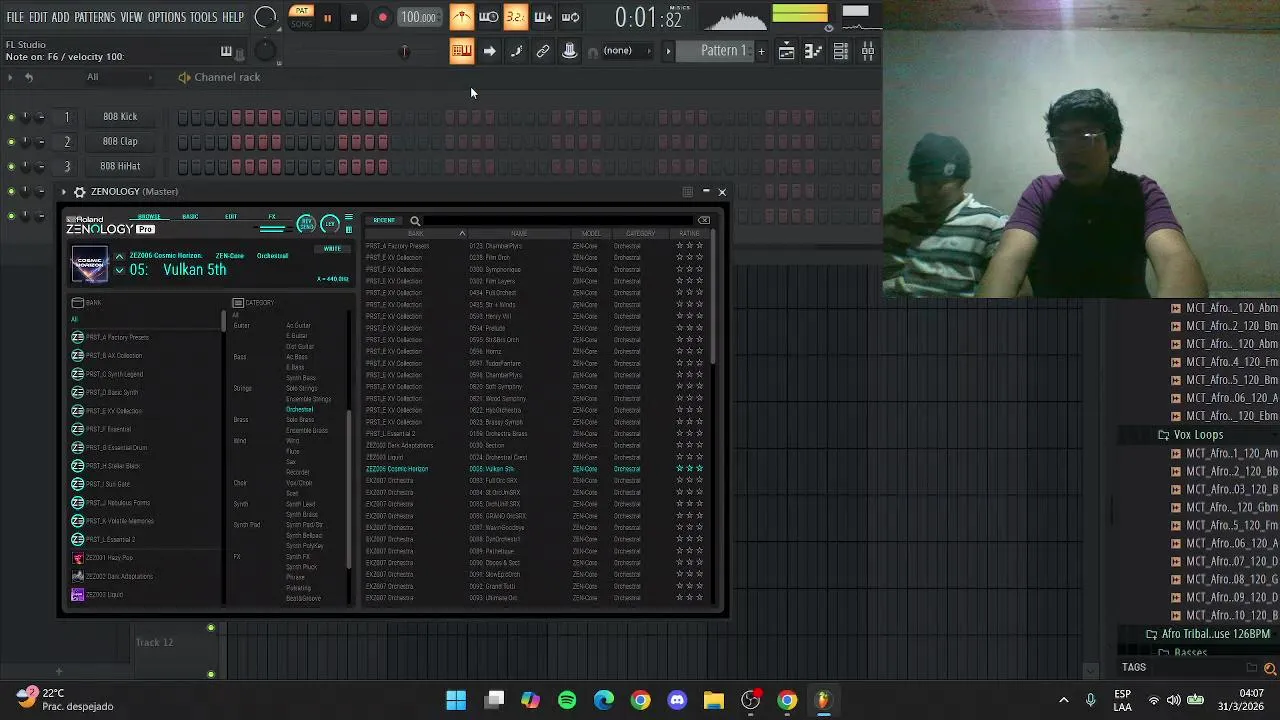Open the FILE menu
Screen dimensions: 1280x720
click(15, 18)
